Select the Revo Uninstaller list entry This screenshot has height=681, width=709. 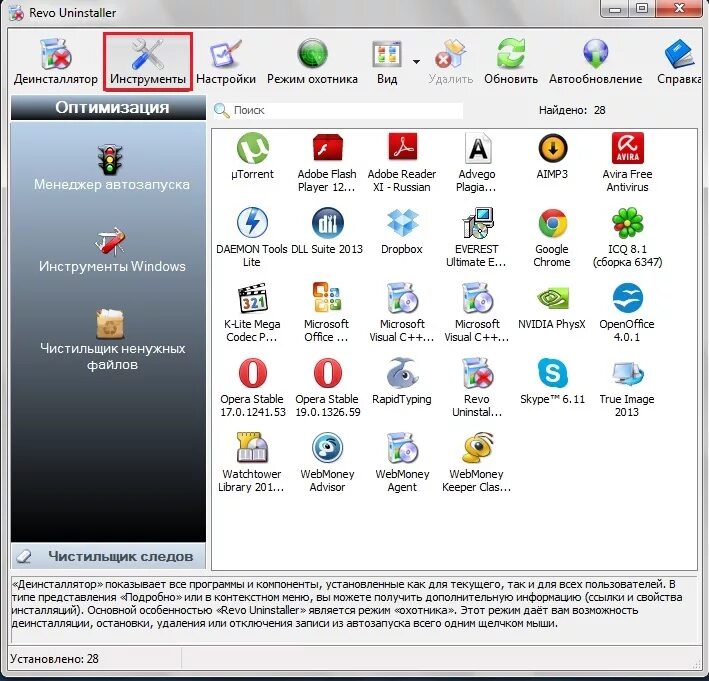477,387
